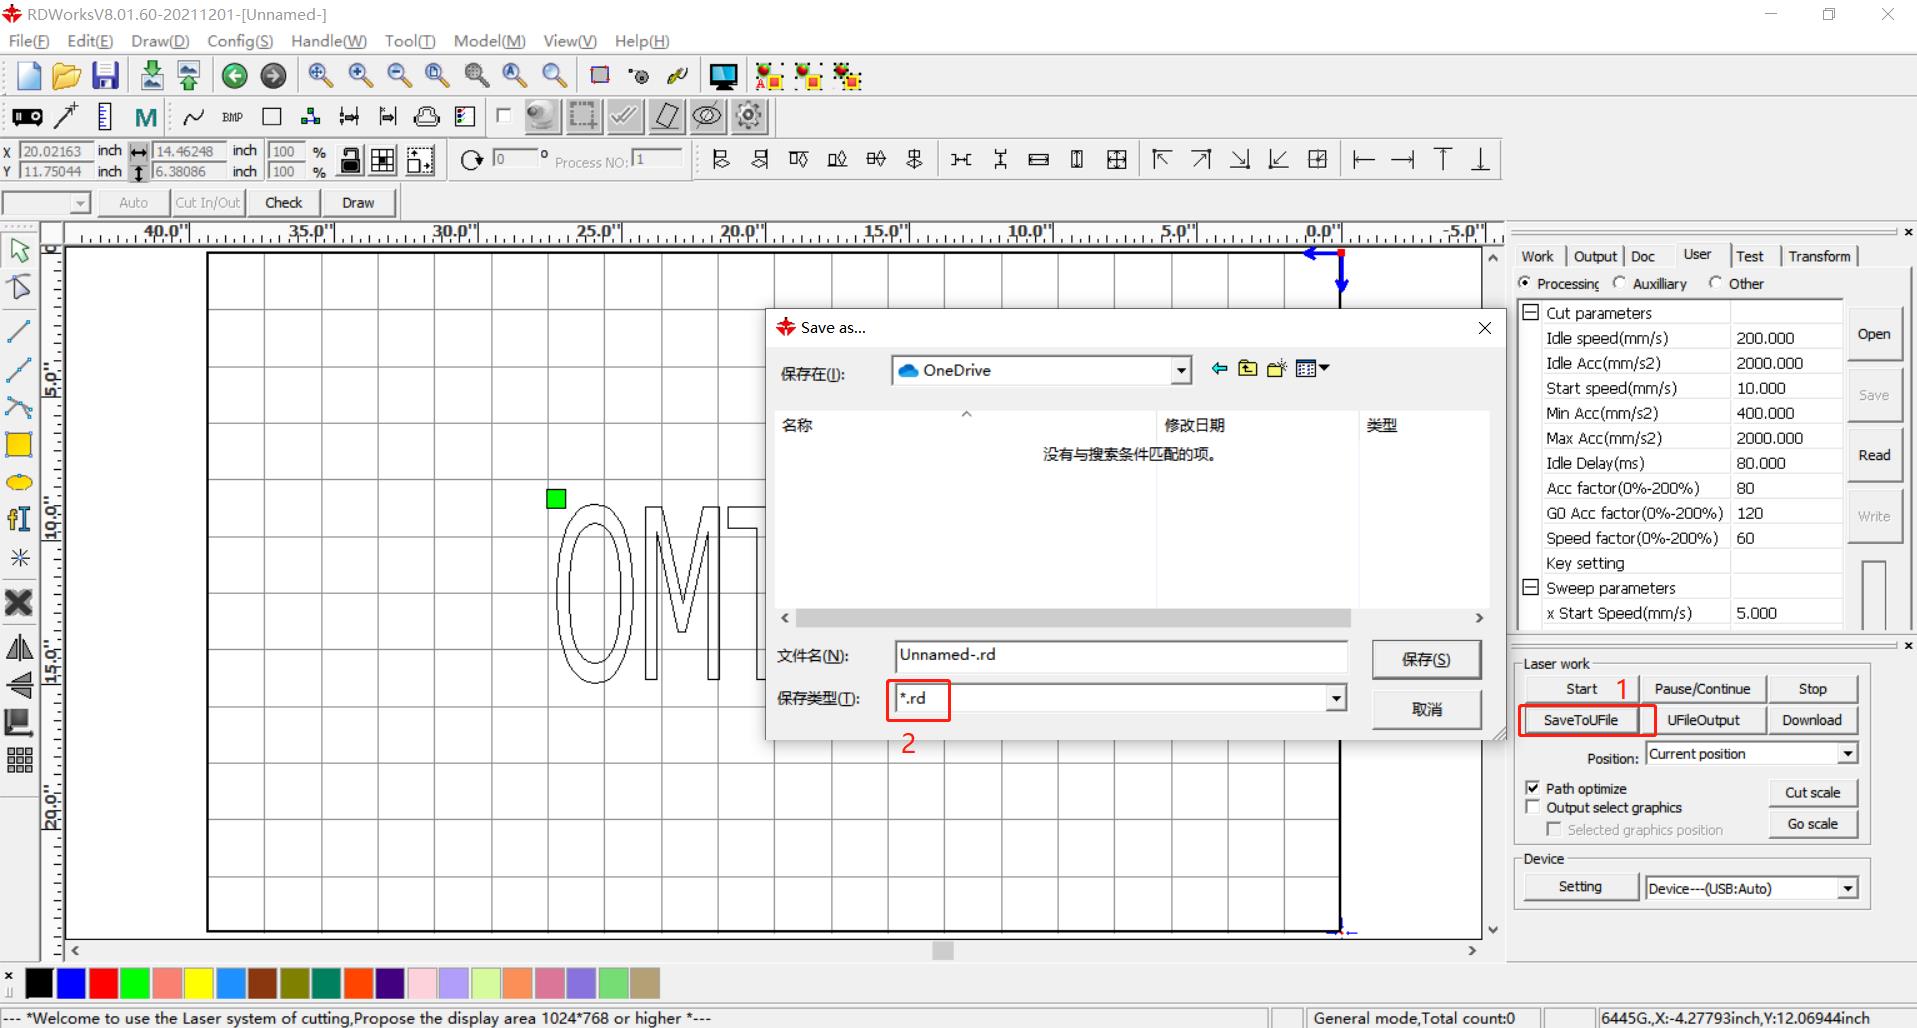Click the monitor preview icon
This screenshot has height=1028, width=1917.
(723, 76)
